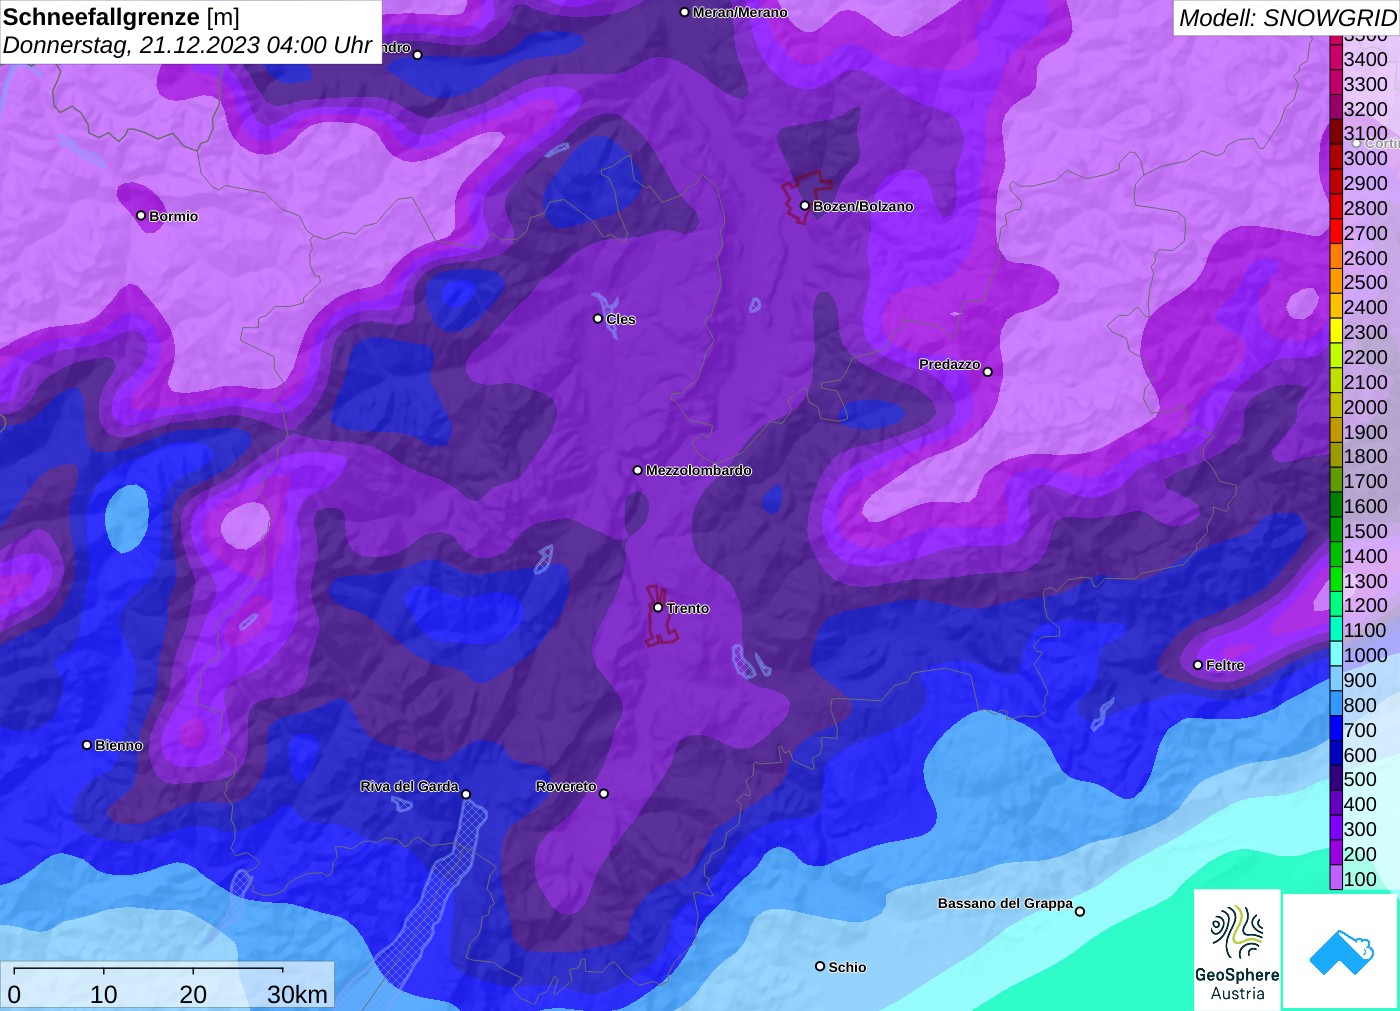The height and width of the screenshot is (1011, 1400).
Task: Click the Bozen/Bolzano city marker
Action: point(805,205)
